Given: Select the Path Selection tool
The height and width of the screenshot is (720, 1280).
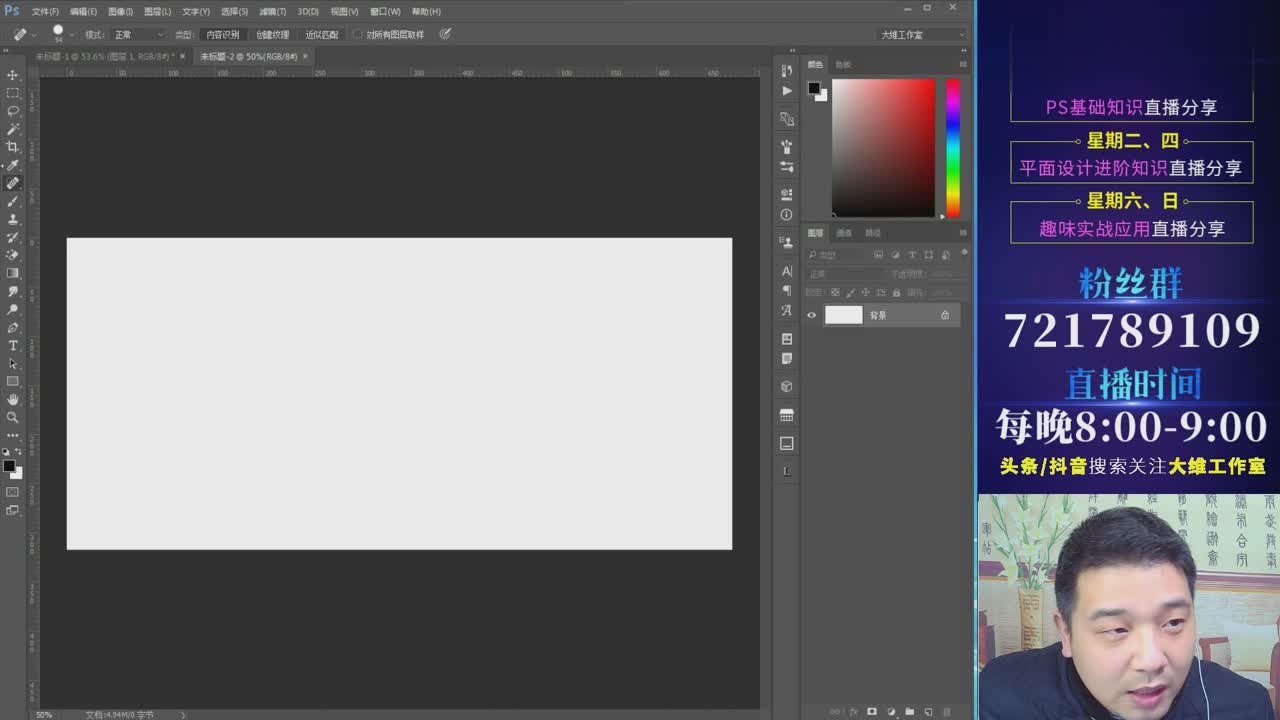Looking at the screenshot, I should pyautogui.click(x=13, y=363).
